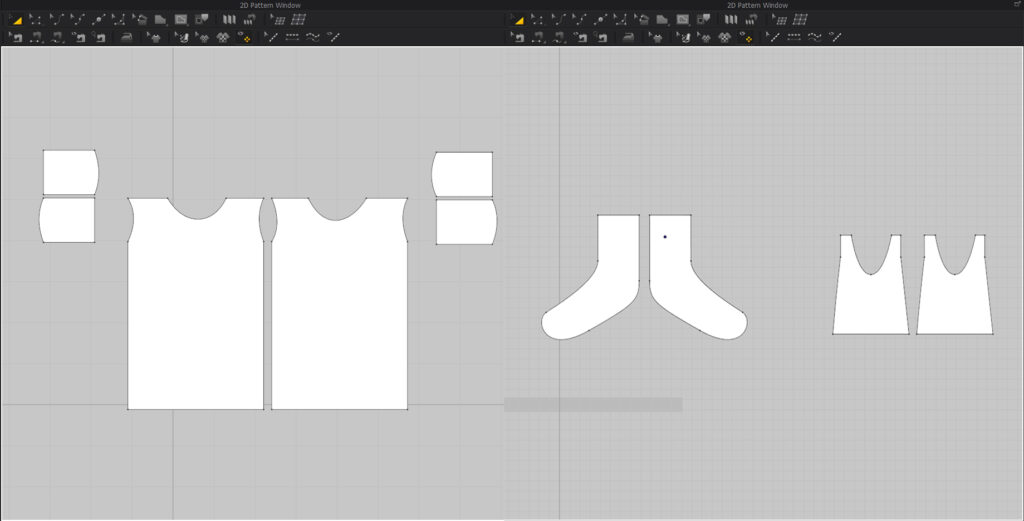Viewport: 1024px width, 521px height.
Task: Click the Iron/Steam tool in left window toolbar
Action: pos(125,37)
